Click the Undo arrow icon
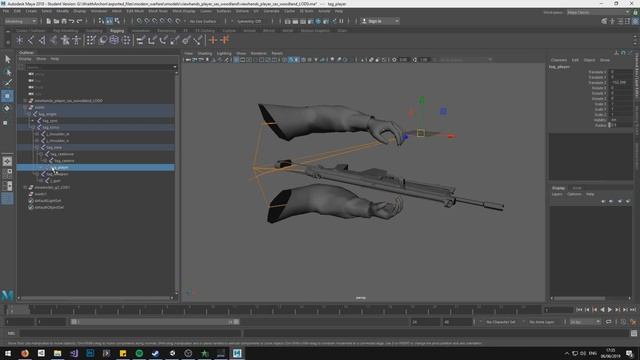 tap(72, 21)
